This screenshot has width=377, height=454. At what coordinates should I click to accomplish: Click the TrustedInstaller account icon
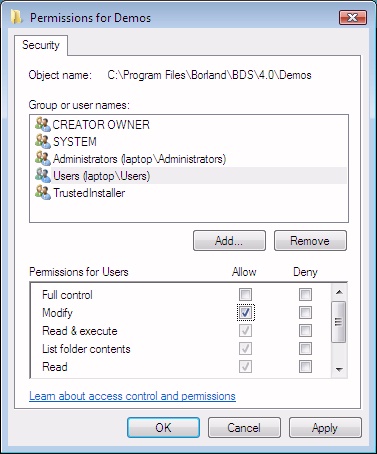pos(43,192)
